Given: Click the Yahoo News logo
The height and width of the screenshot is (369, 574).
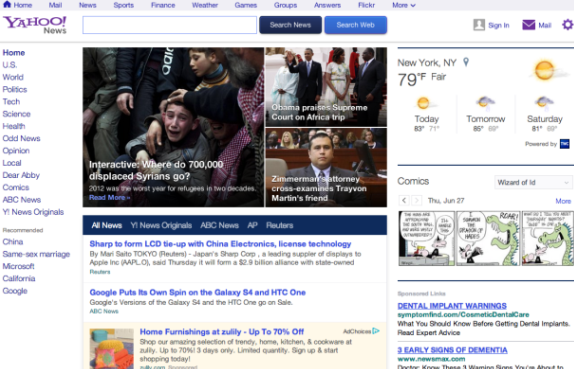Looking at the screenshot, I should pos(35,25).
